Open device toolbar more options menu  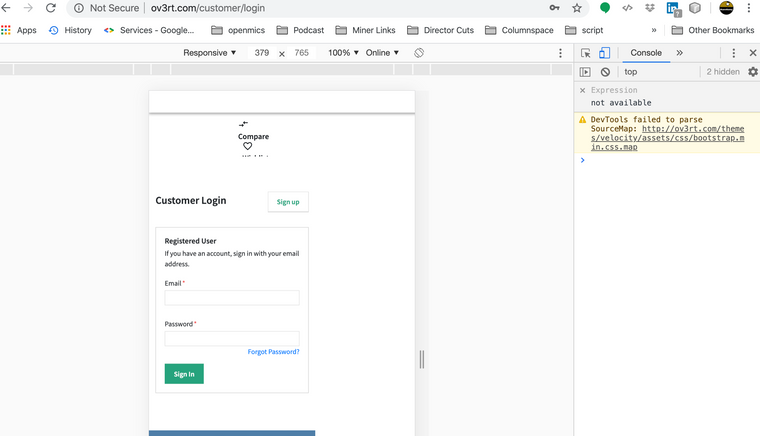click(560, 53)
